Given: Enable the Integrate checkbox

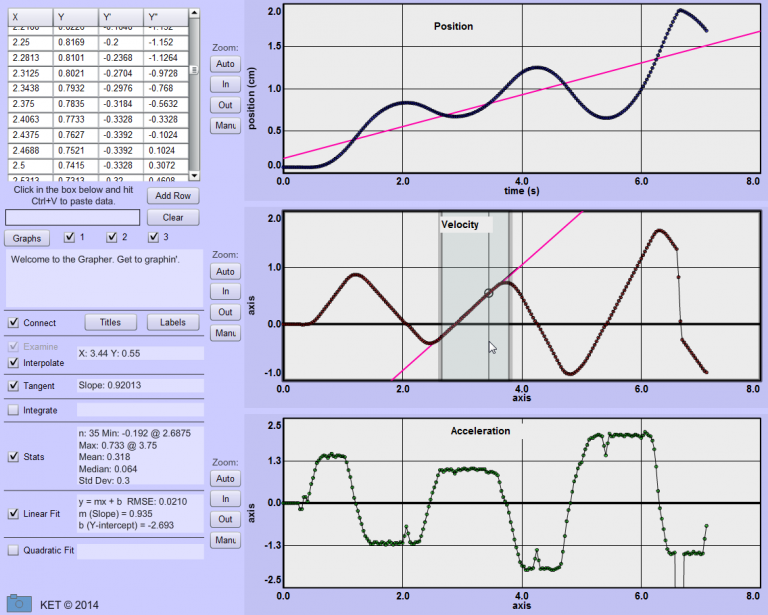Looking at the screenshot, I should point(13,410).
